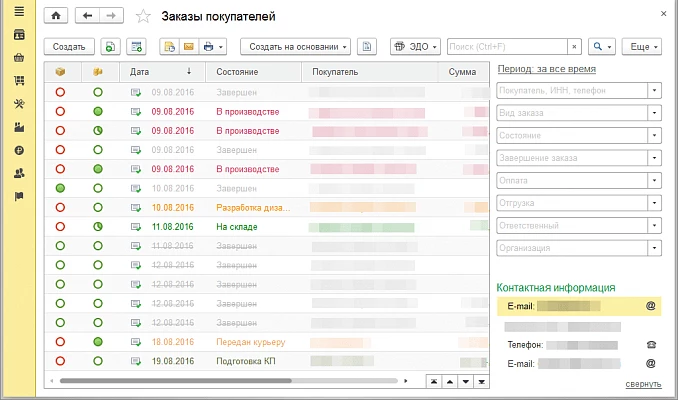Open the production factory section in sidebar
The height and width of the screenshot is (400, 678).
[x=19, y=127]
